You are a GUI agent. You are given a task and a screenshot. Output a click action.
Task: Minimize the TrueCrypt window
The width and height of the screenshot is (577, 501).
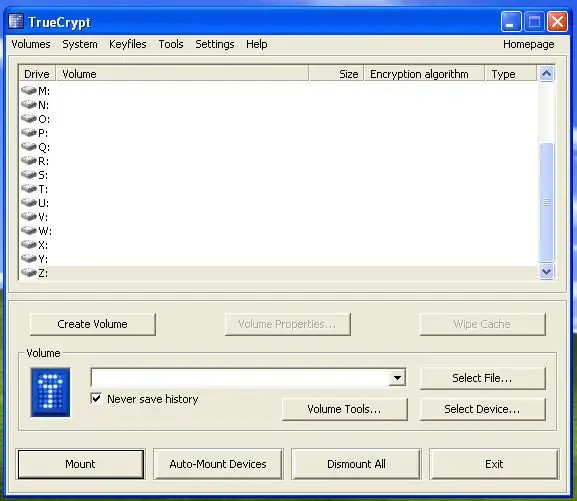[511, 21]
